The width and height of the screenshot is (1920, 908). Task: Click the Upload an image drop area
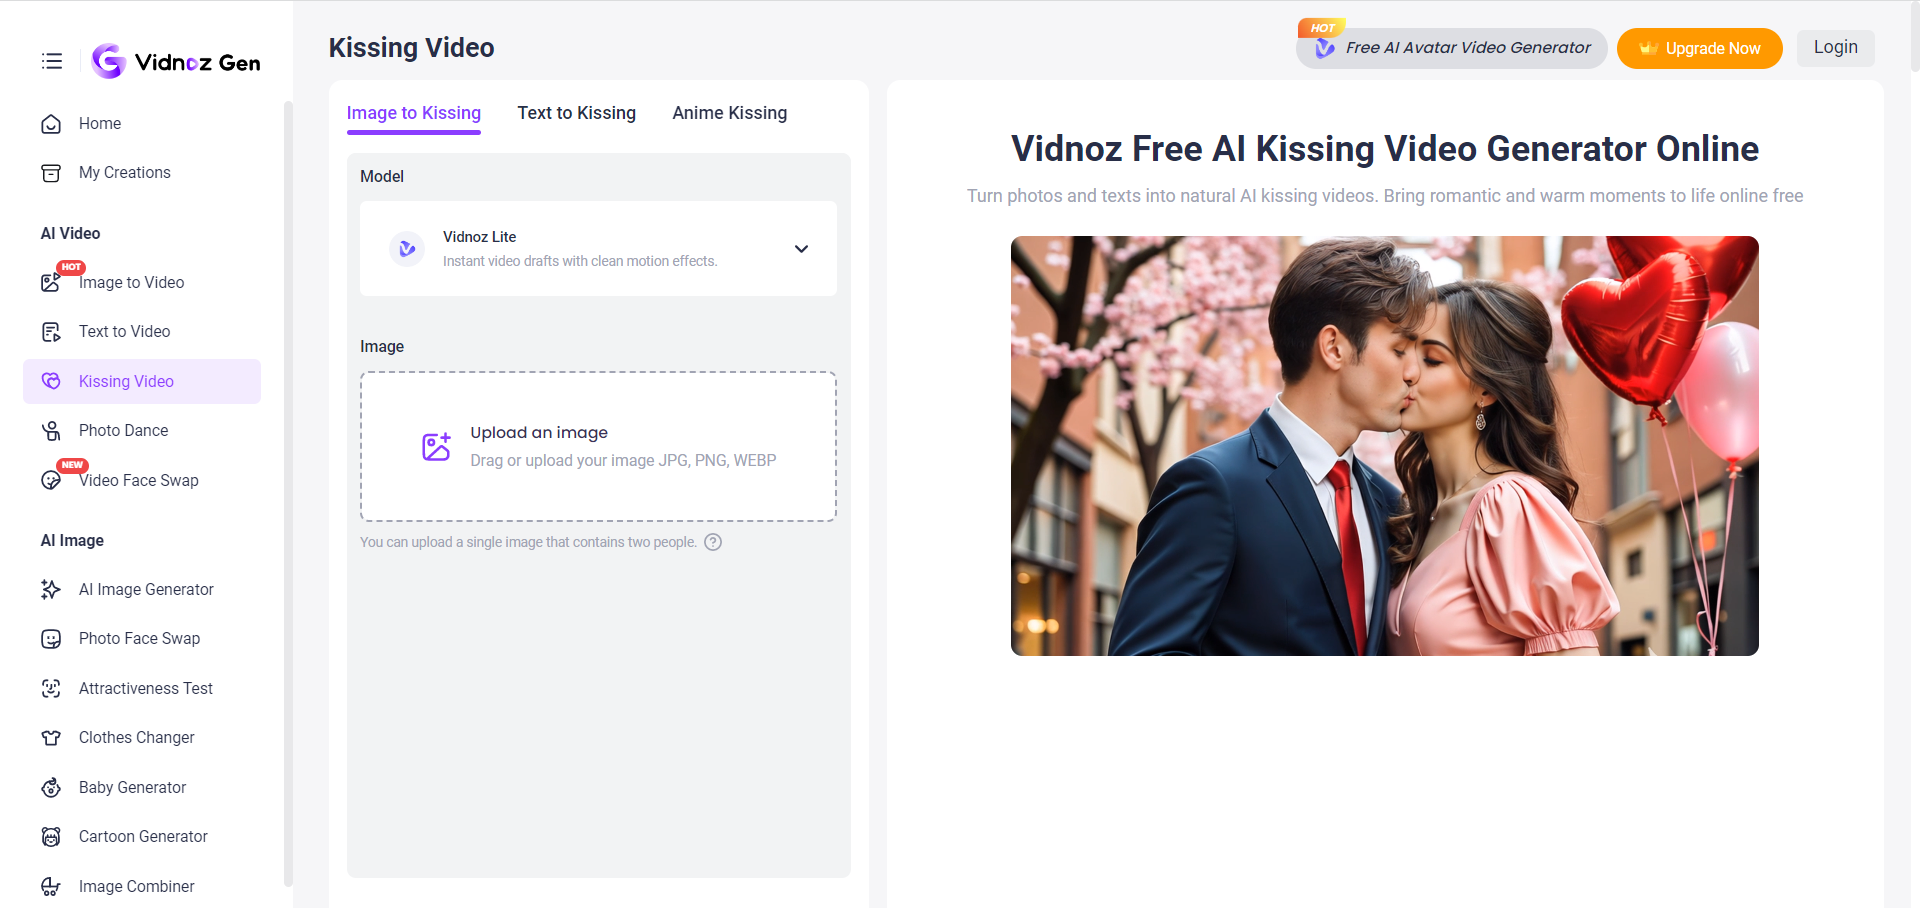pos(598,446)
